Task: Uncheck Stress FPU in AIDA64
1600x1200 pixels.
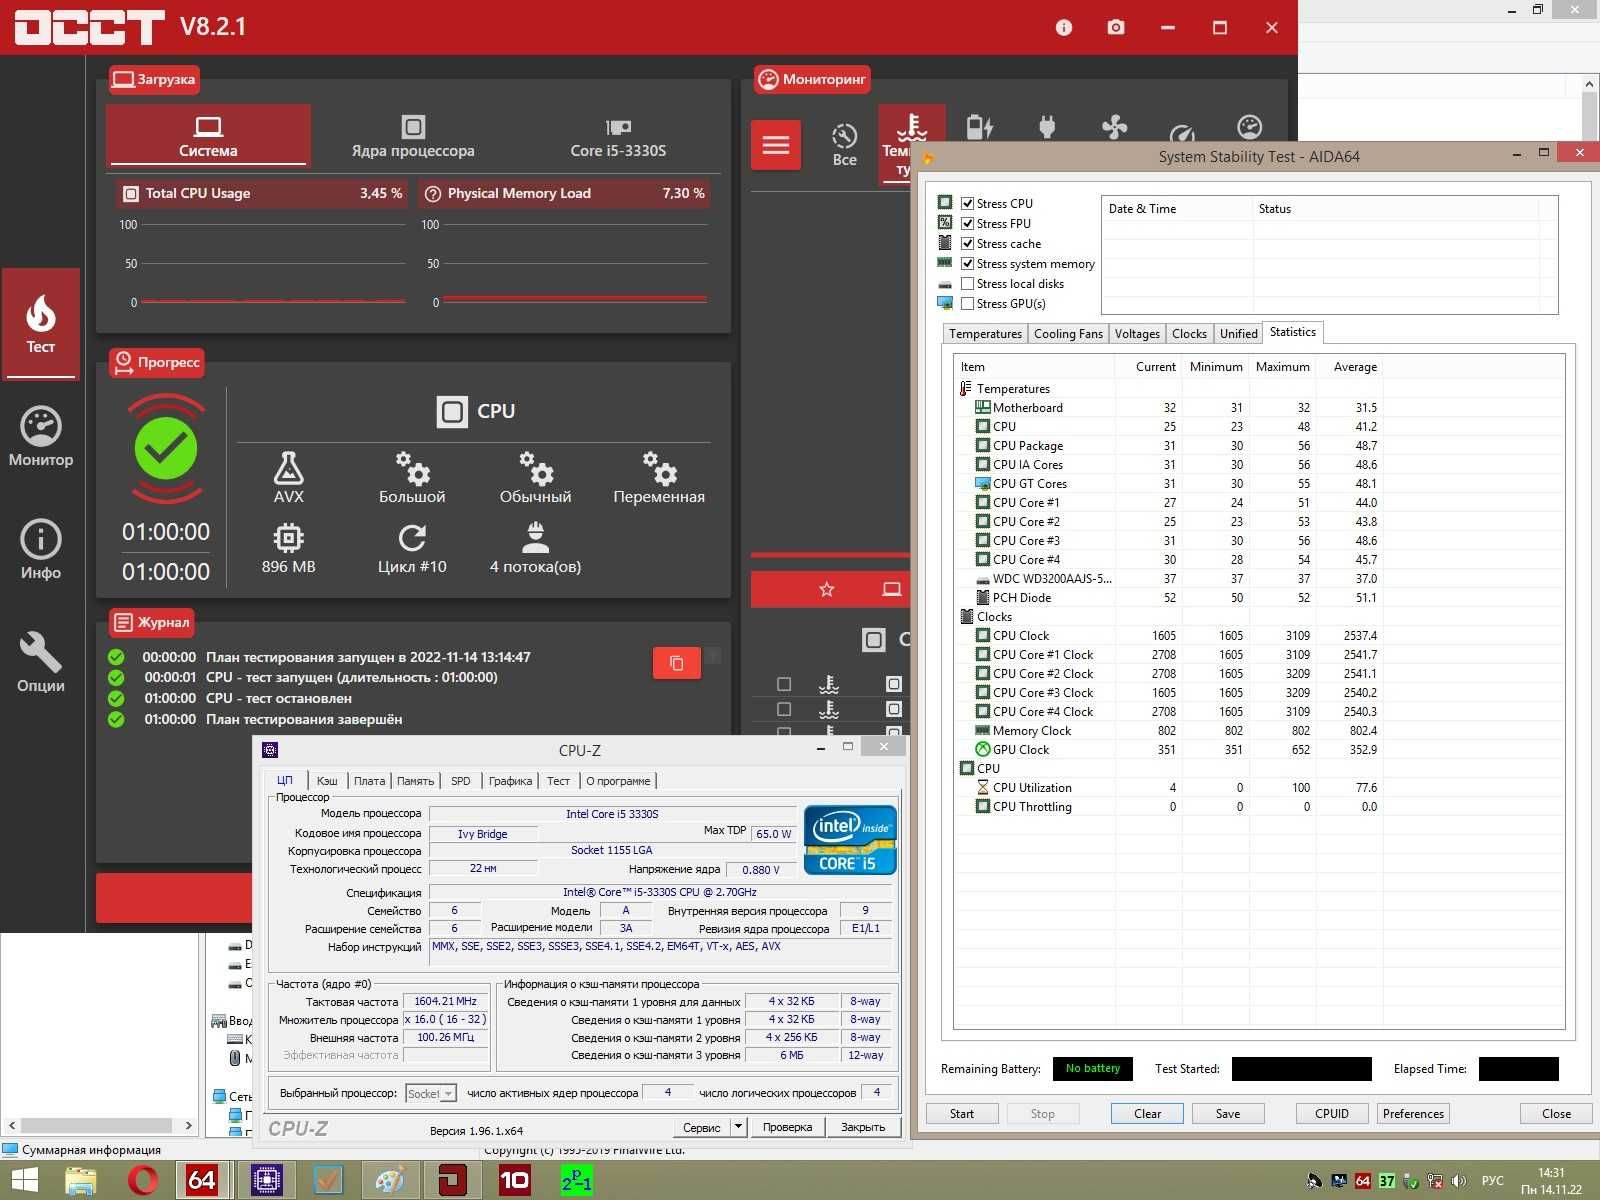Action: (x=967, y=223)
